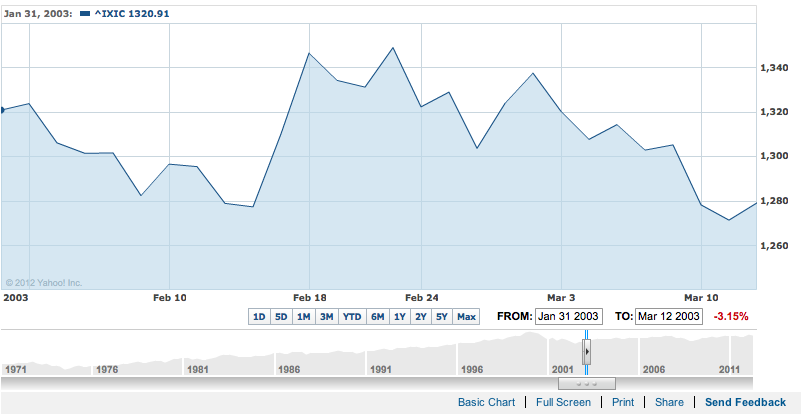Click the scrollbar thumb below the timeline
This screenshot has width=806, height=417.
pos(587,383)
